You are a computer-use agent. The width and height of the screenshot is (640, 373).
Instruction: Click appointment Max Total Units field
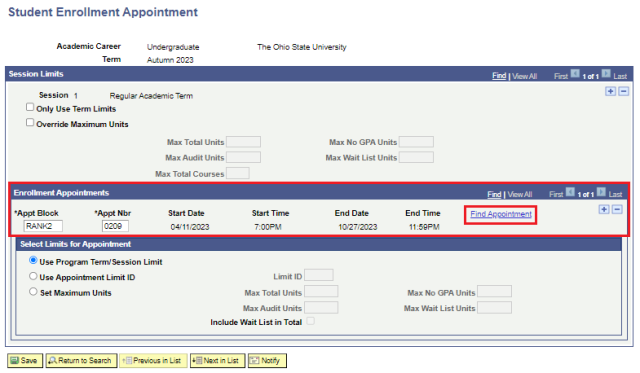click(321, 291)
